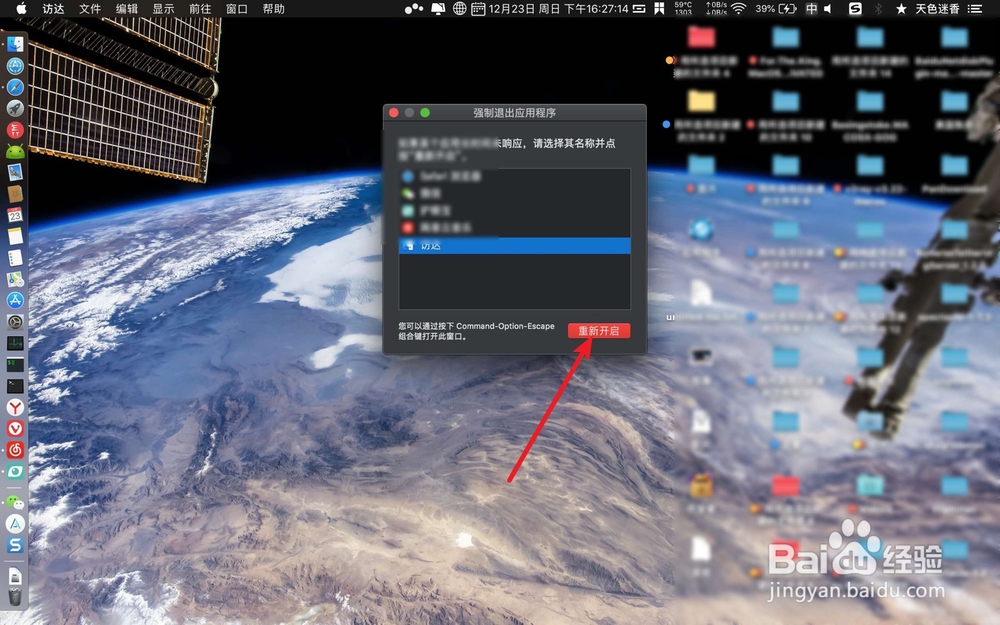Open WeChat from the Dock
This screenshot has height=625, width=1000.
pos(15,503)
